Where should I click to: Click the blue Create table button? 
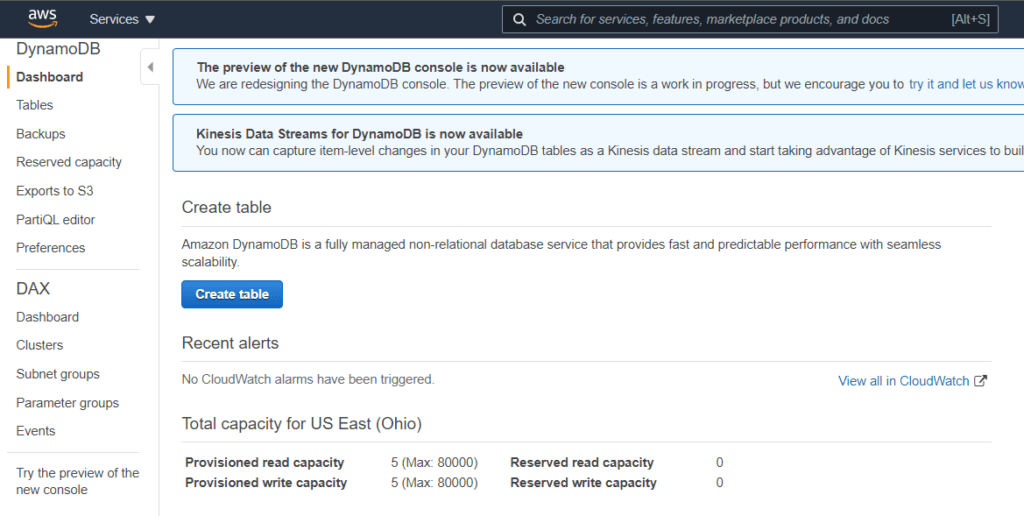coord(232,294)
